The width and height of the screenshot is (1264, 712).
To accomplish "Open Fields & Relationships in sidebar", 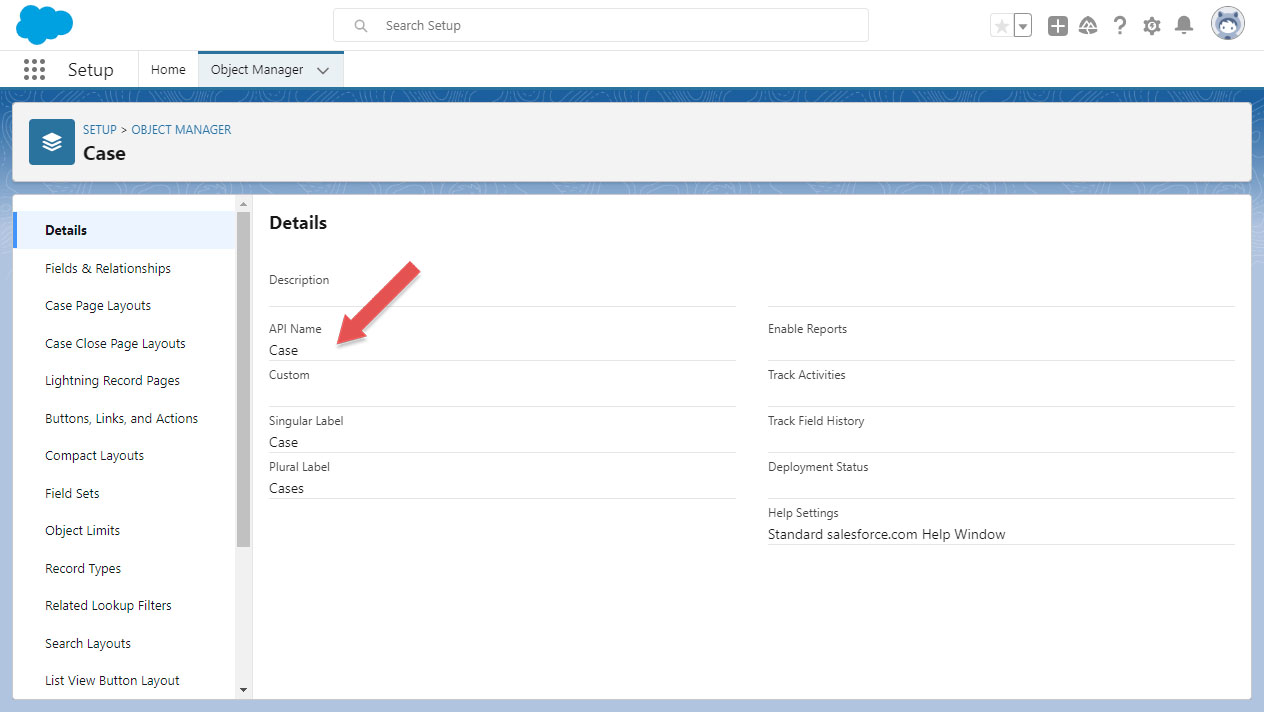I will coord(108,268).
